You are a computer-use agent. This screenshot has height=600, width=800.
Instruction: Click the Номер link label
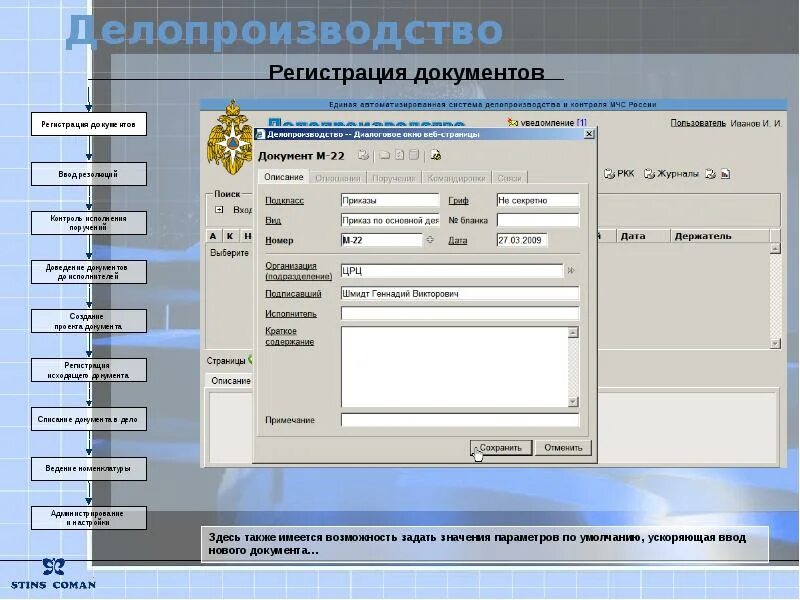(279, 240)
